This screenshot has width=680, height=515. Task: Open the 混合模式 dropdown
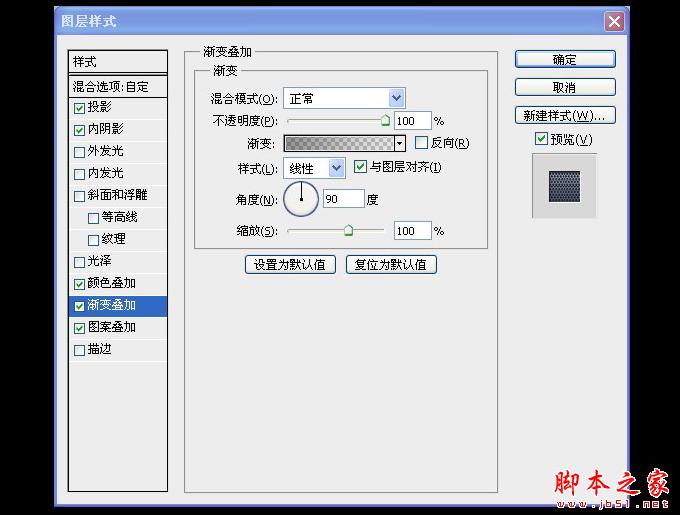[344, 98]
